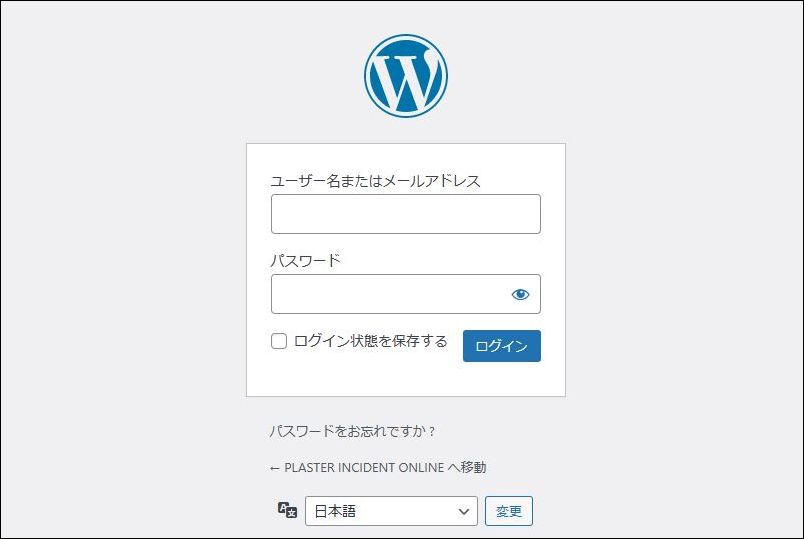Image resolution: width=804 pixels, height=539 pixels.
Task: Click the 変更 button beside language selector
Action: click(x=509, y=511)
